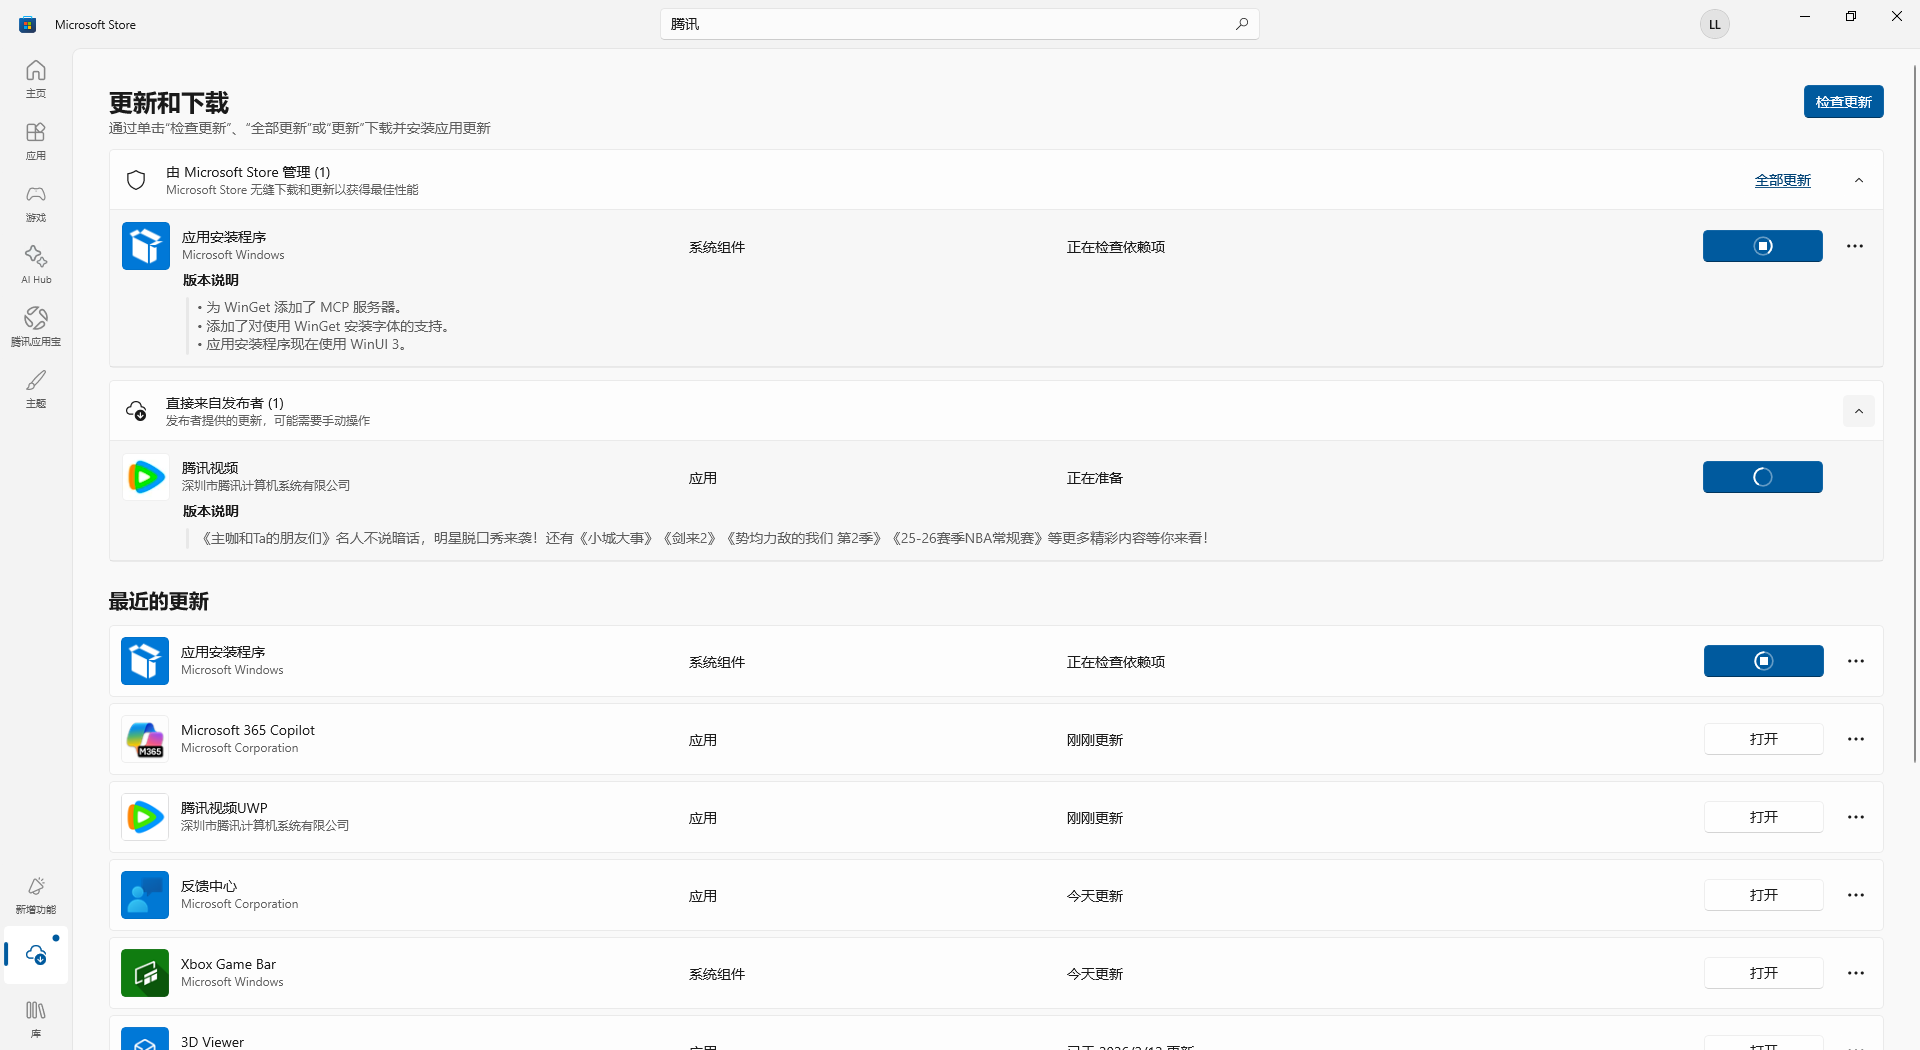Click the Microsoft 365 Copilot app icon
The height and width of the screenshot is (1050, 1920).
pyautogui.click(x=145, y=739)
